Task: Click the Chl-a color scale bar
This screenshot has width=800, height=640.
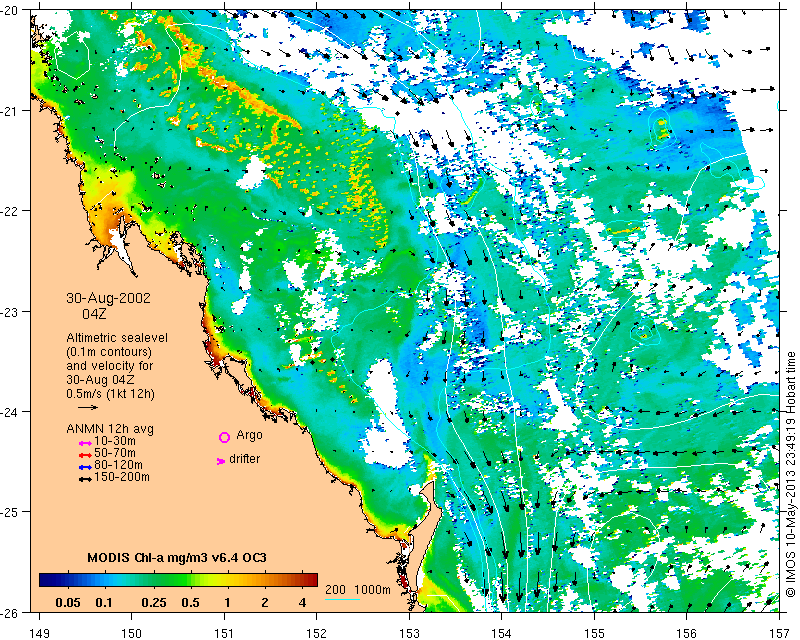Action: coord(179,580)
